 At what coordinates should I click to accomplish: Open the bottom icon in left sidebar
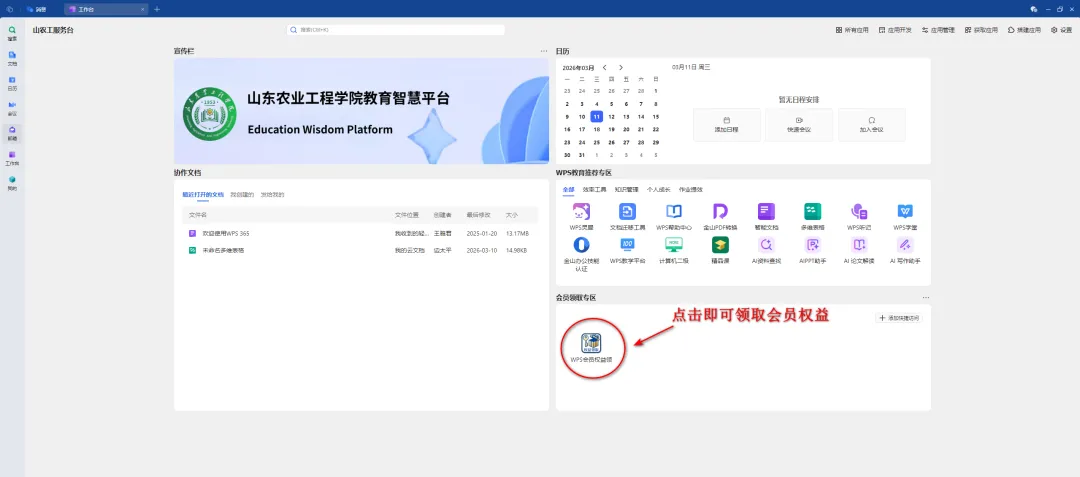tap(12, 182)
